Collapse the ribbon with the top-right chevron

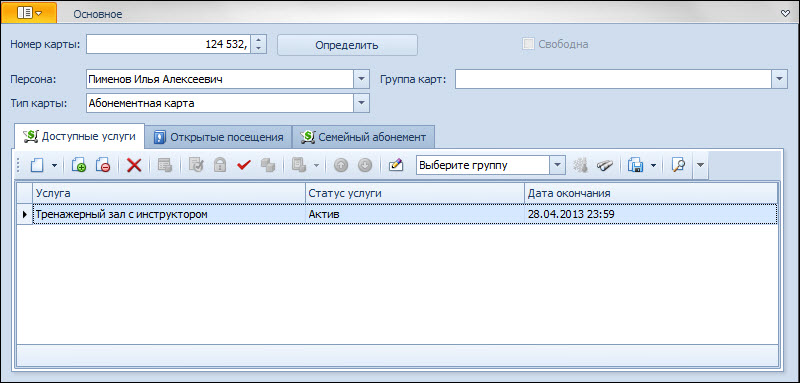785,14
